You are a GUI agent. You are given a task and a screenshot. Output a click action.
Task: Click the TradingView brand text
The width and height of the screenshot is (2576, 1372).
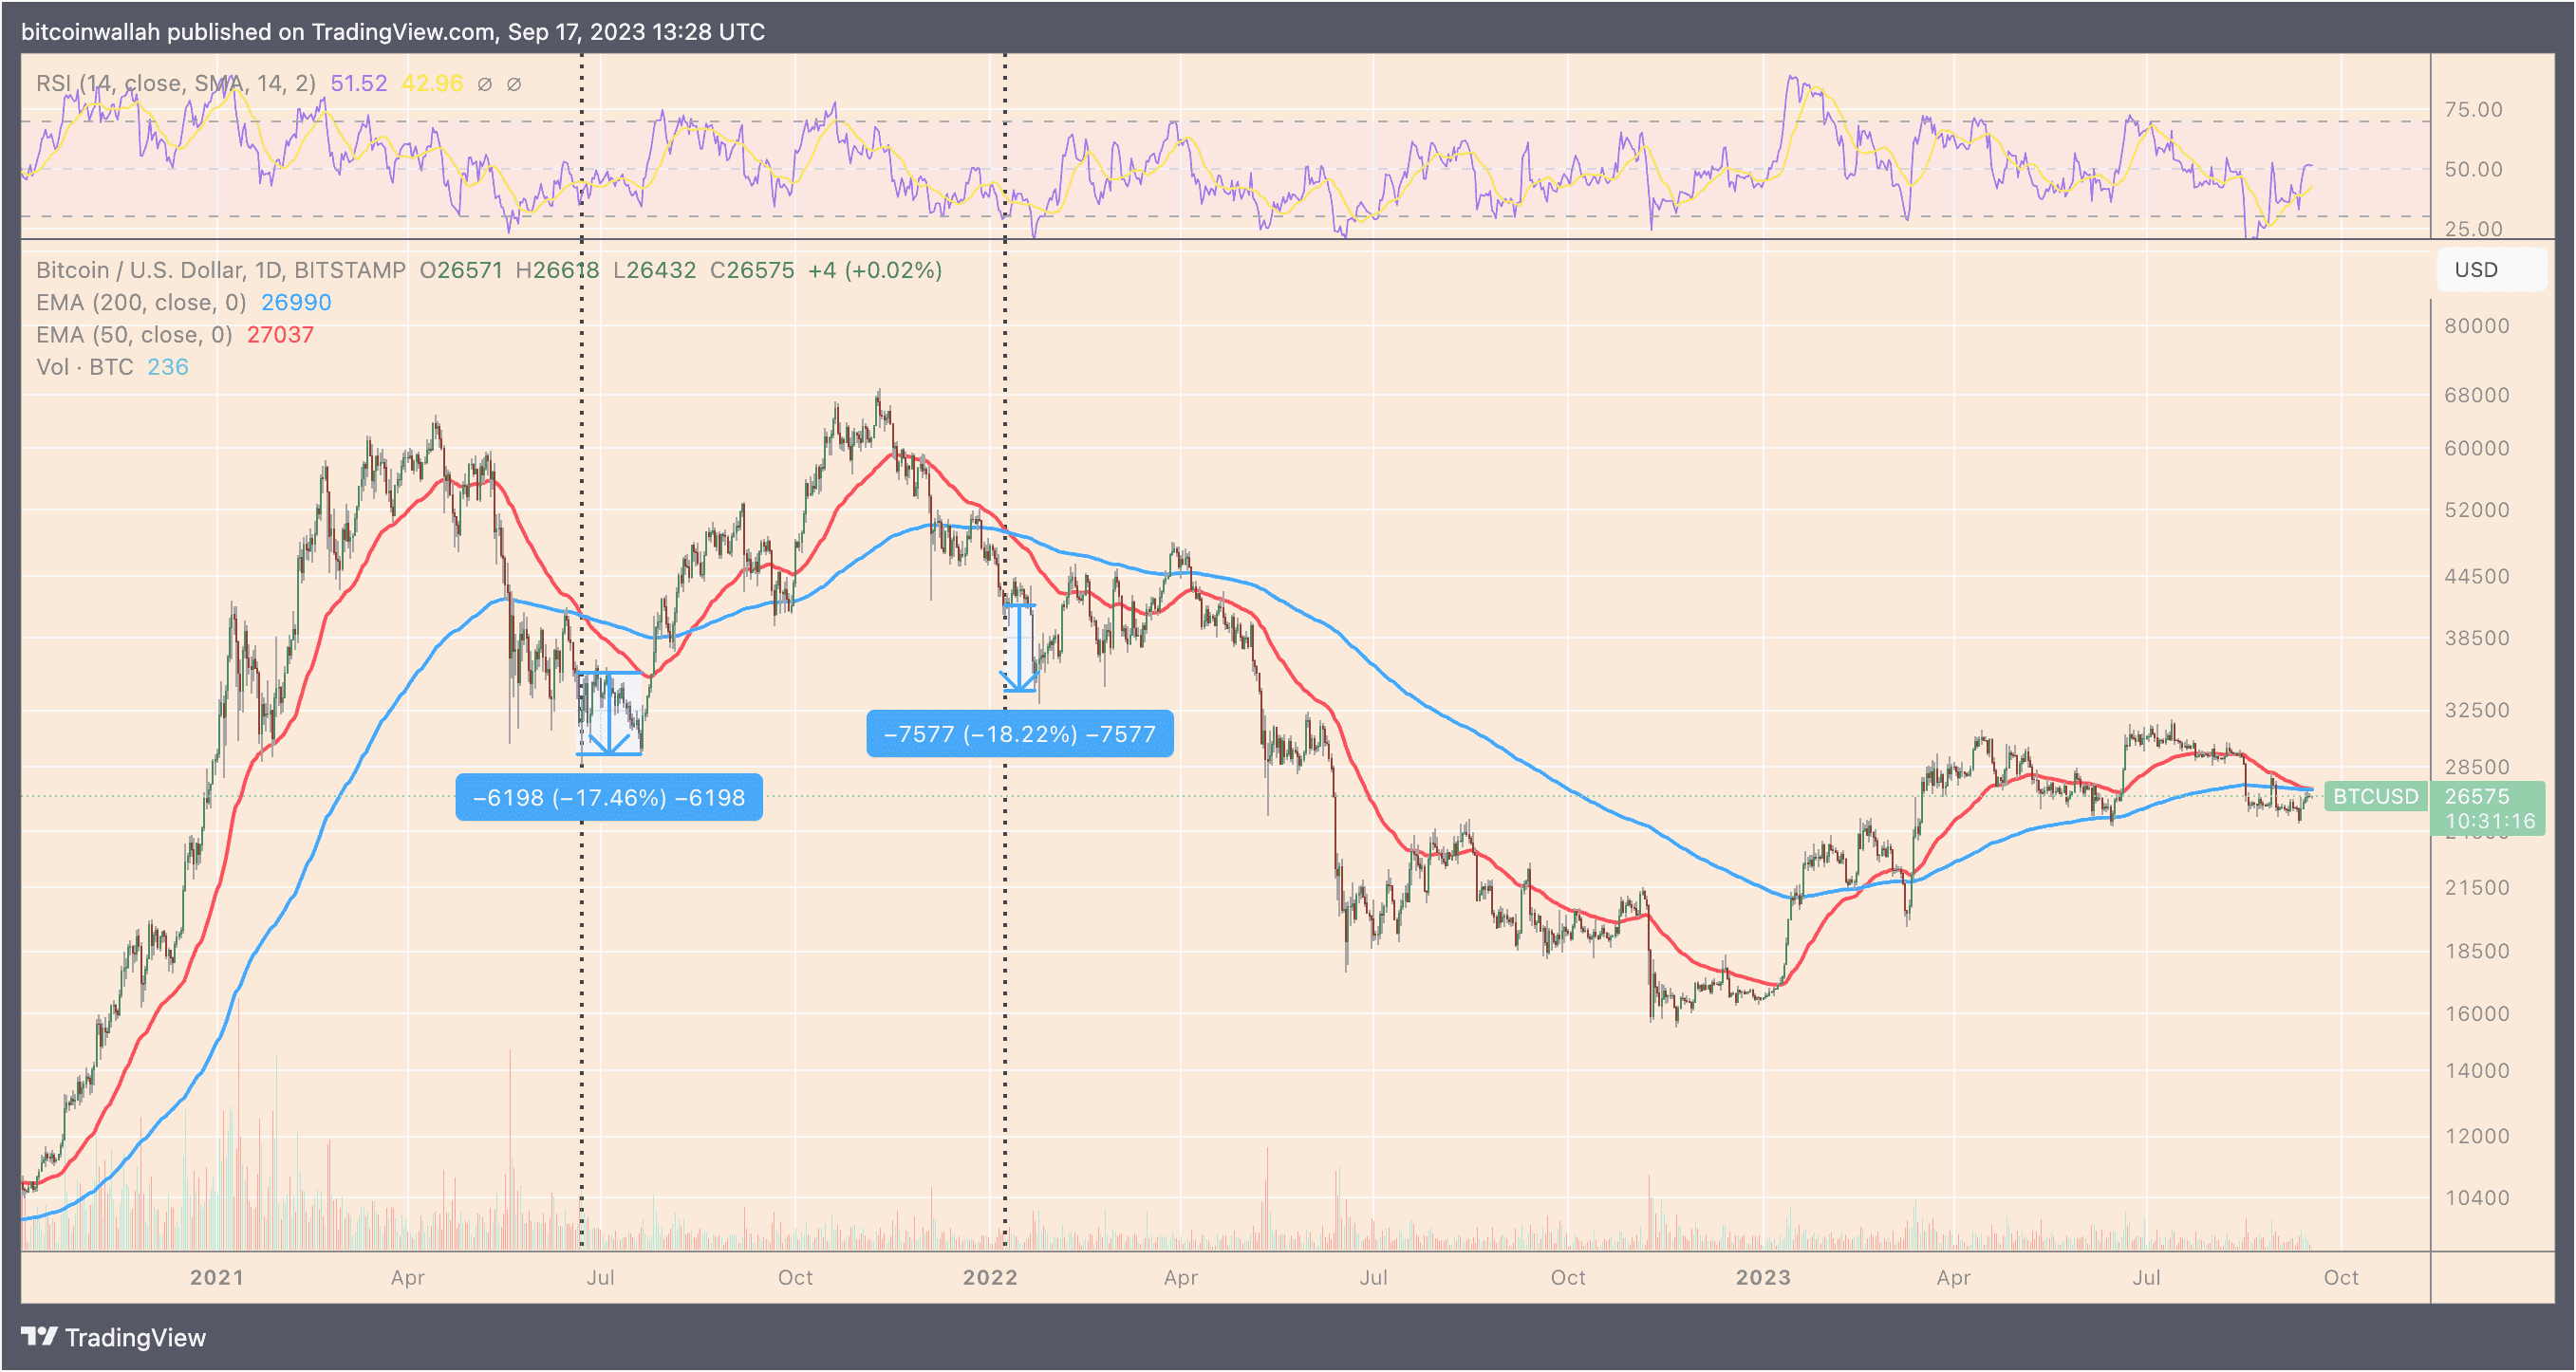135,1337
